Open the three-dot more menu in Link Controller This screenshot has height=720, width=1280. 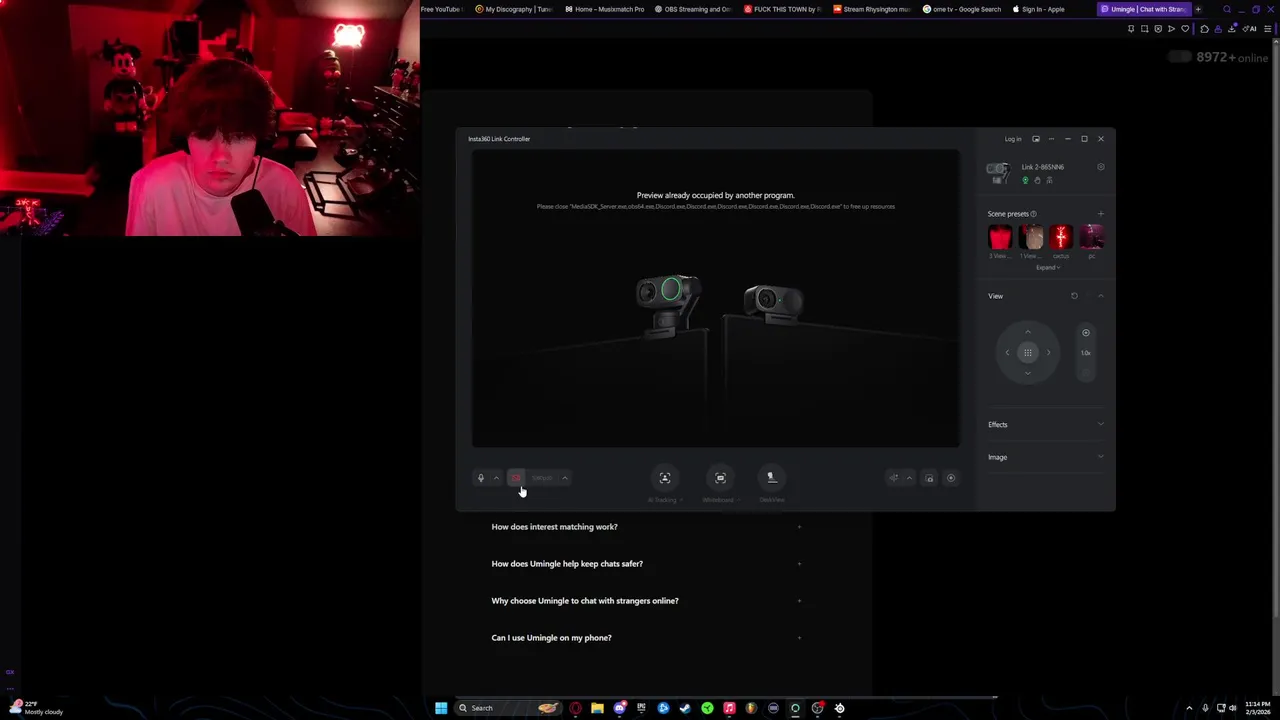(x=1051, y=139)
